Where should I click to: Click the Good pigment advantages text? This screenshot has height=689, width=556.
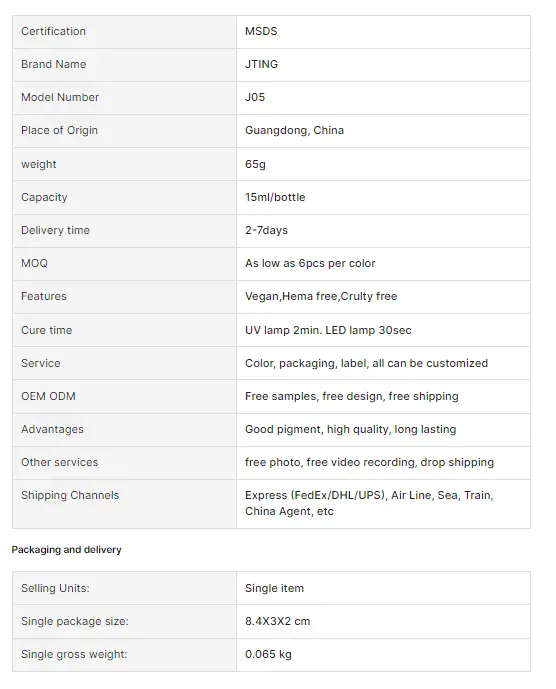pyautogui.click(x=351, y=429)
